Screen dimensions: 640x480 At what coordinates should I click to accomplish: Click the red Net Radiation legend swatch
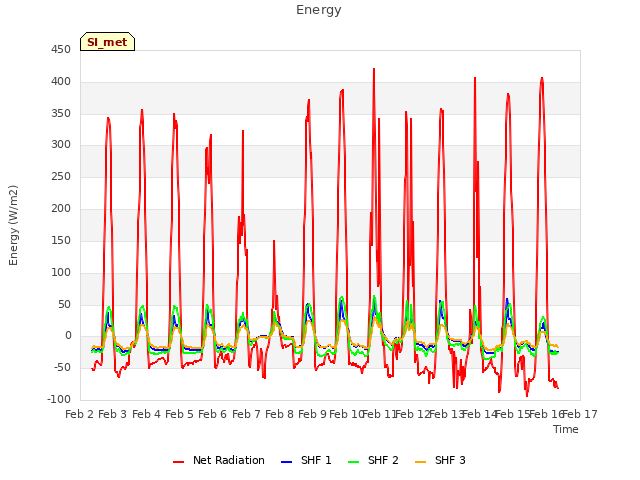178,462
